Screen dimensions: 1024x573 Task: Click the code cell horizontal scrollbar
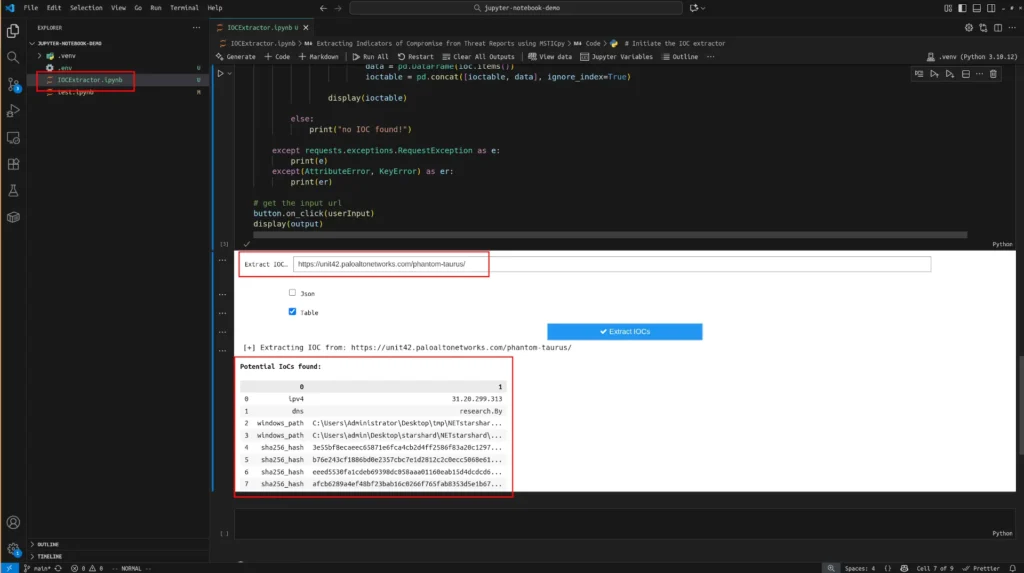610,235
